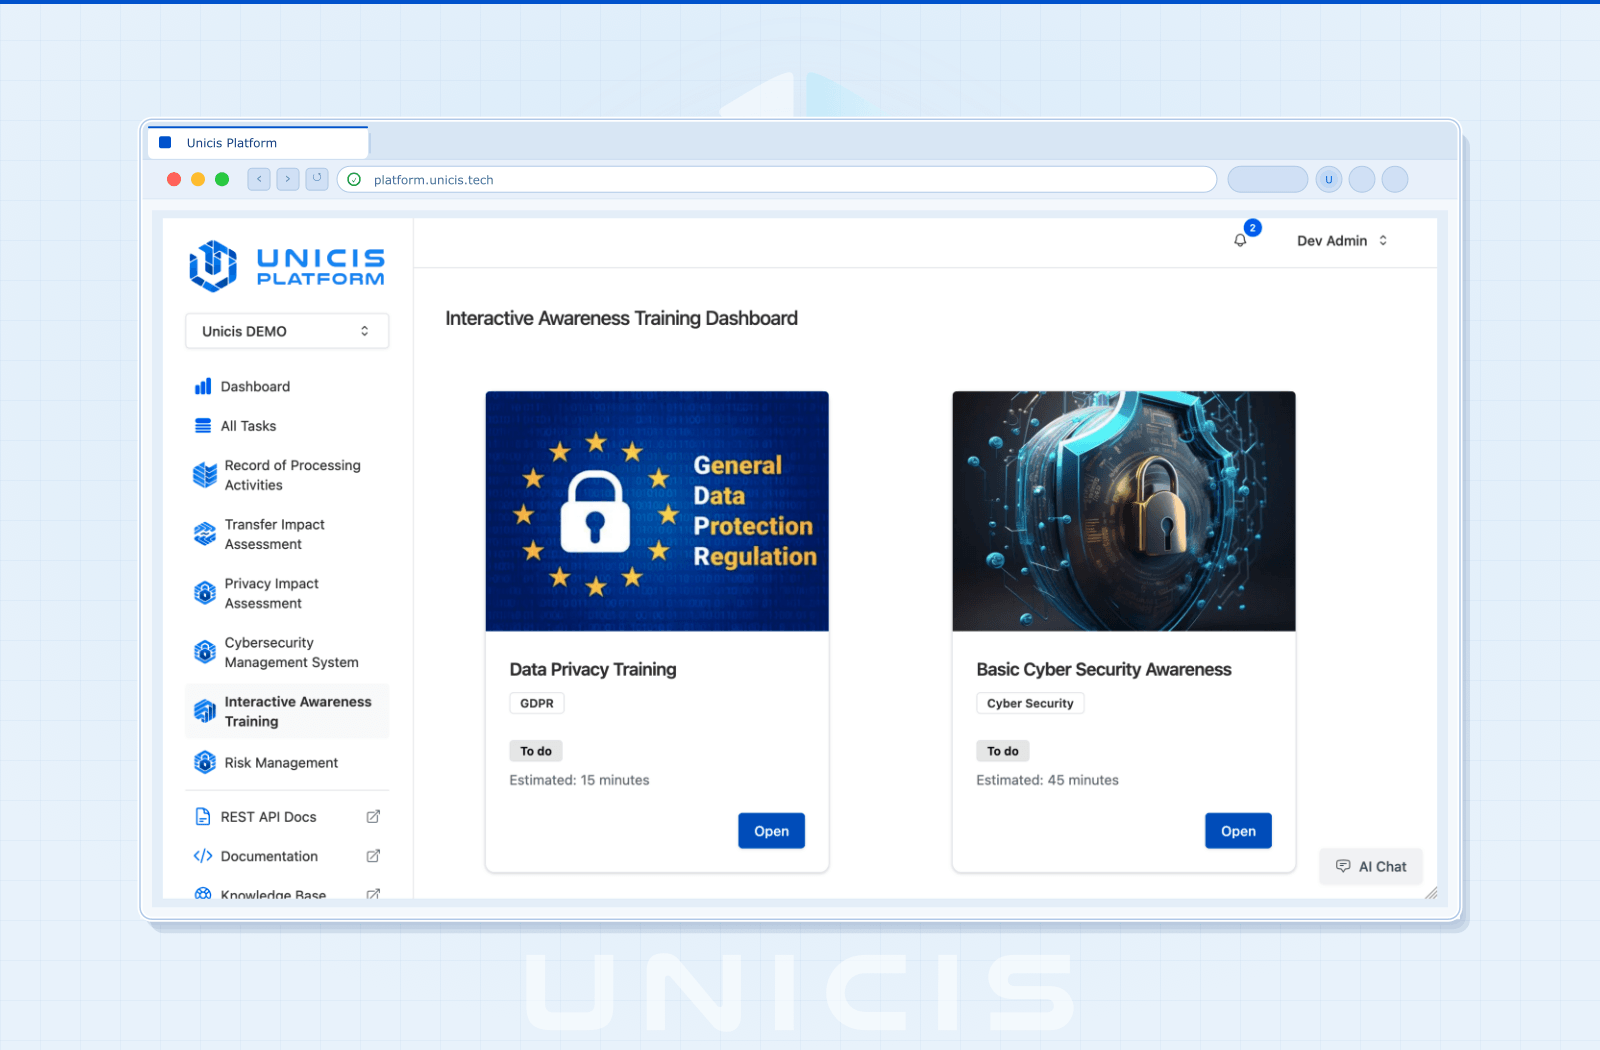Open Knowledge Base link
The image size is (1600, 1050).
click(x=287, y=892)
